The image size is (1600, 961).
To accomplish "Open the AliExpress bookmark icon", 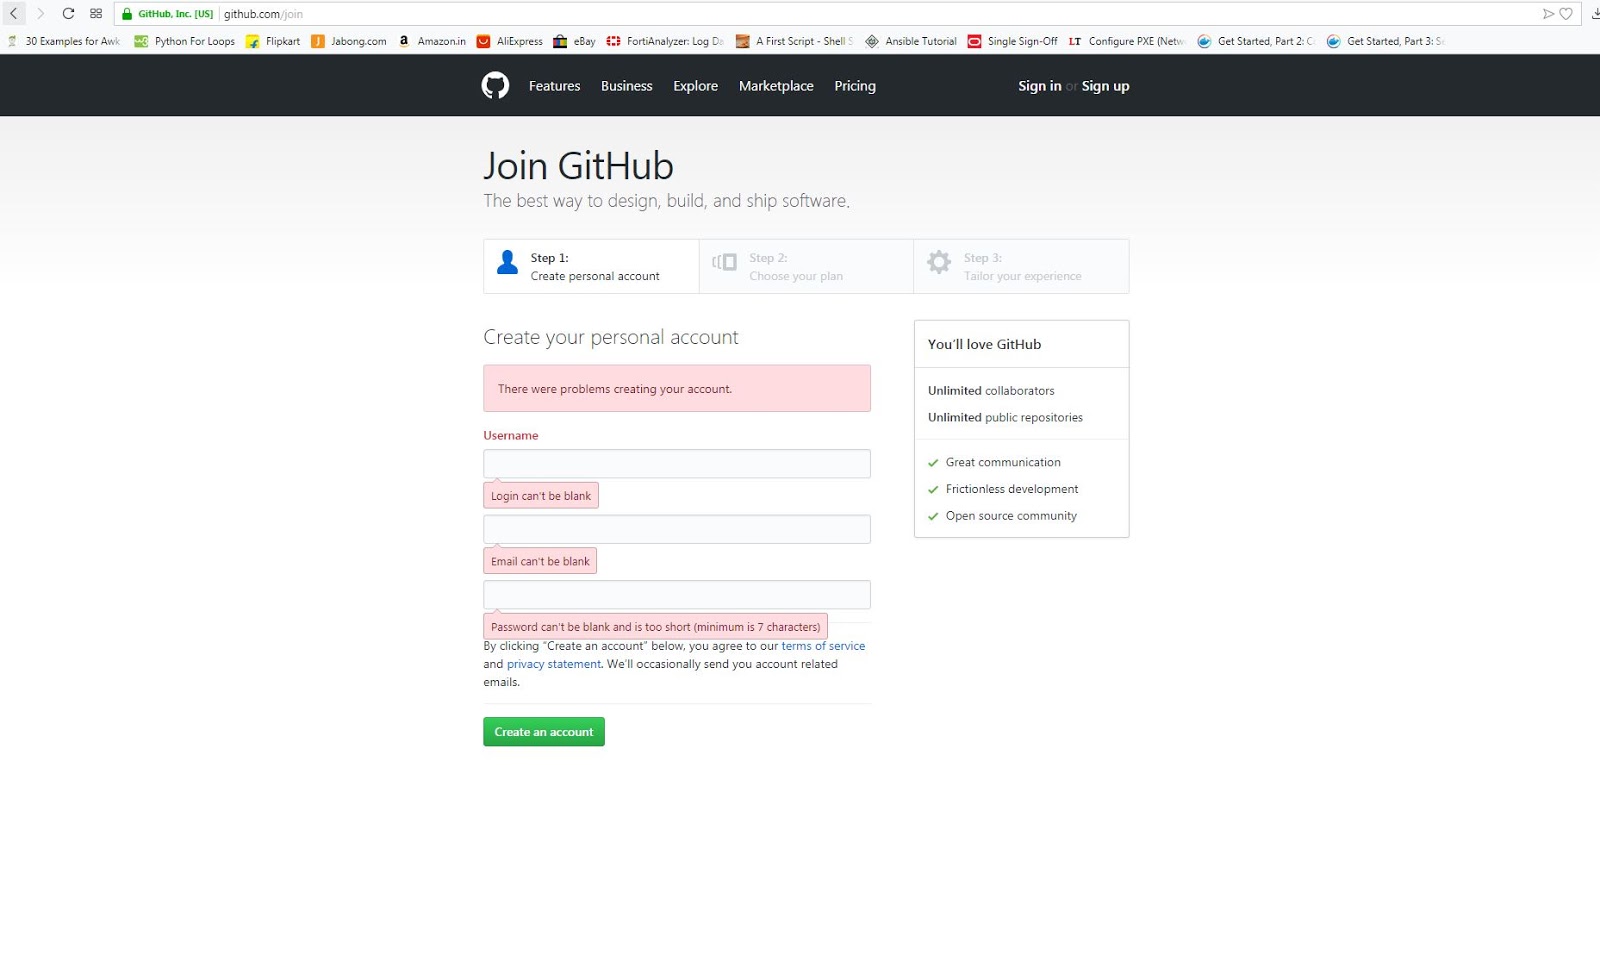I will point(487,41).
